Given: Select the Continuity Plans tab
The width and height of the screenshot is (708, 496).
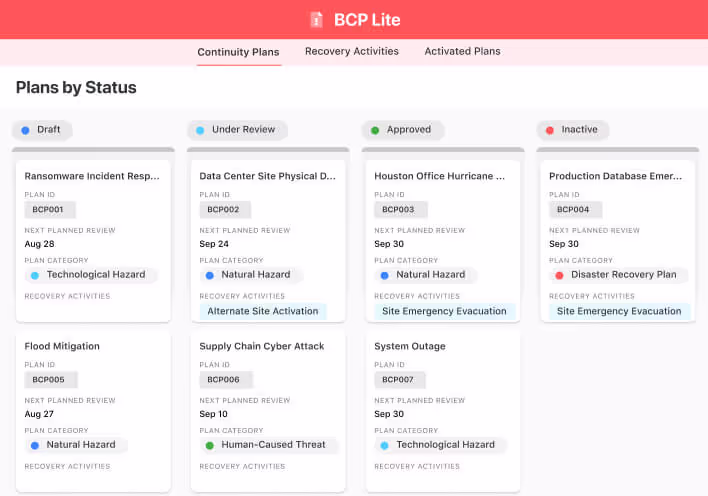Looking at the screenshot, I should (238, 52).
